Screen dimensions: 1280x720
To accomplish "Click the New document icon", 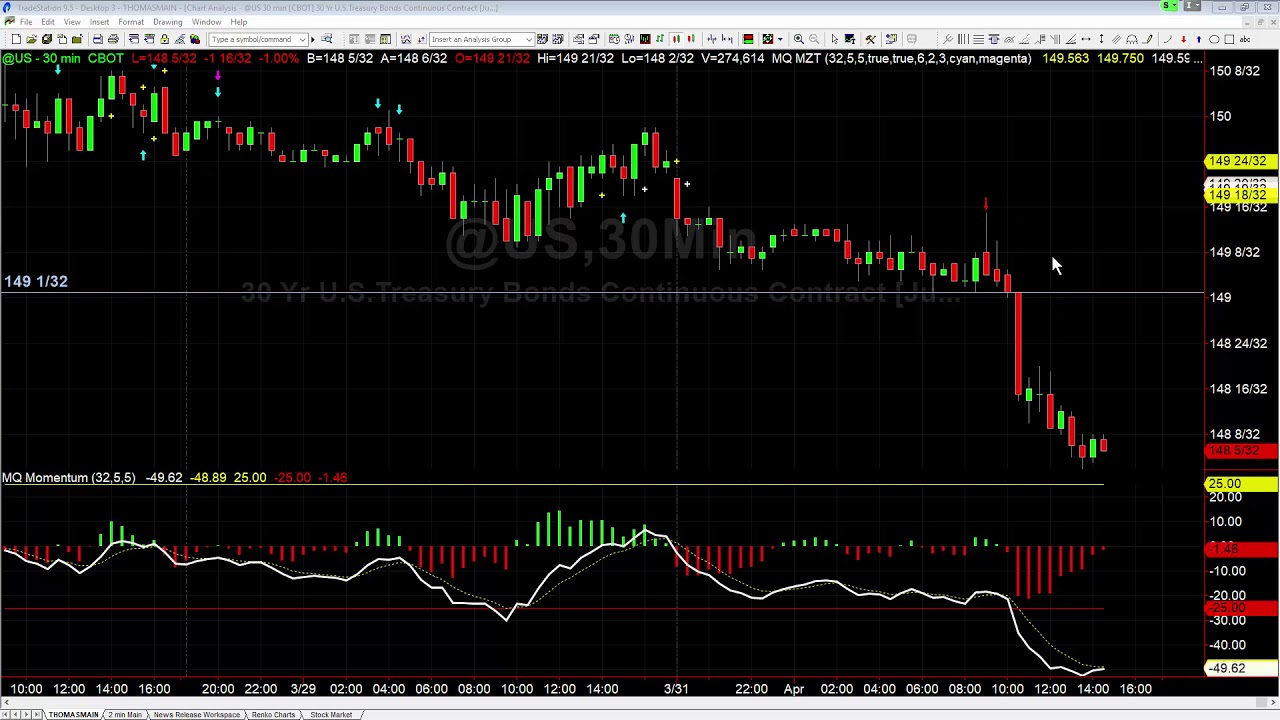I will pos(16,39).
